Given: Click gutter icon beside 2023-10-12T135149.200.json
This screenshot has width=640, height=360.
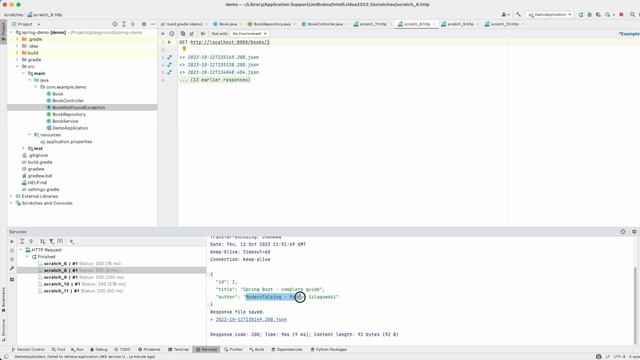Looking at the screenshot, I should [169, 57].
